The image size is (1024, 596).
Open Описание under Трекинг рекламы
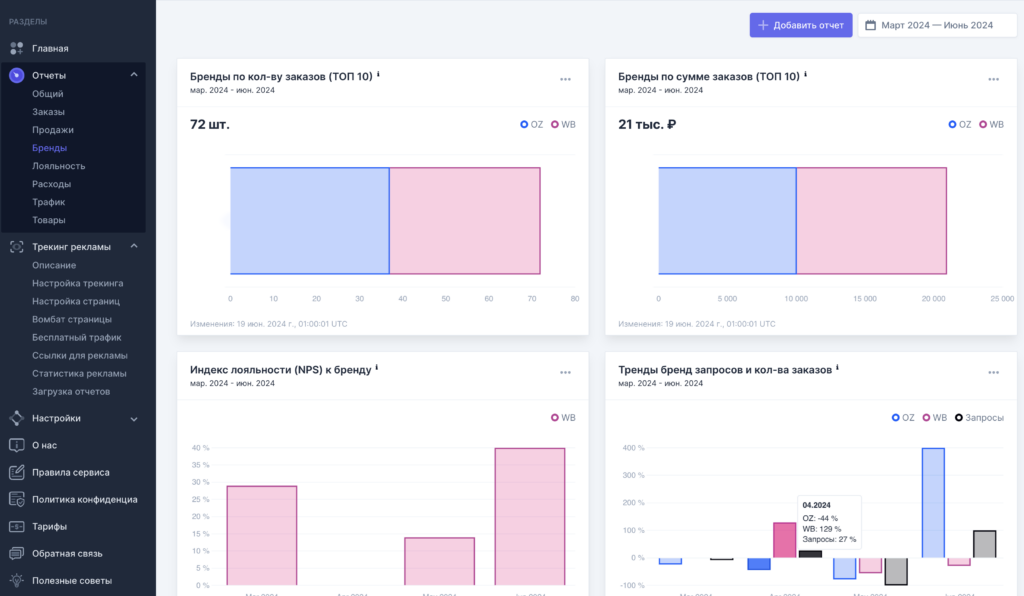tap(54, 266)
